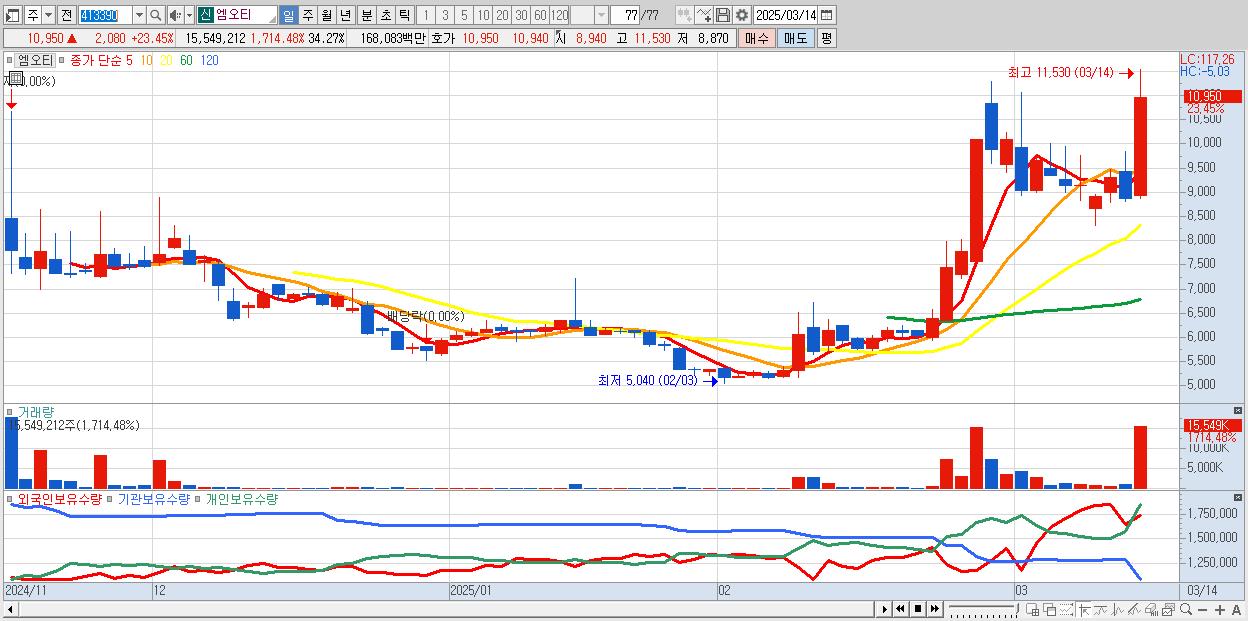Screen dimensions: 1248x621
Task: Click the pencil line drawing icon
Action: tap(1134, 609)
